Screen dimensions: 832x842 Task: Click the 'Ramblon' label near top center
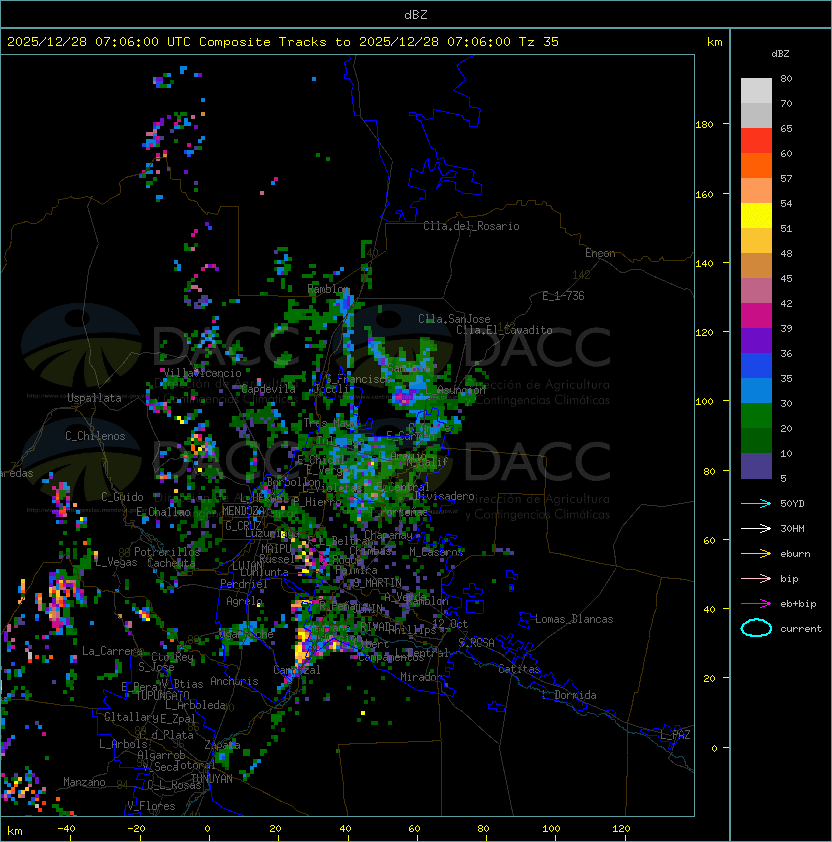tap(329, 289)
